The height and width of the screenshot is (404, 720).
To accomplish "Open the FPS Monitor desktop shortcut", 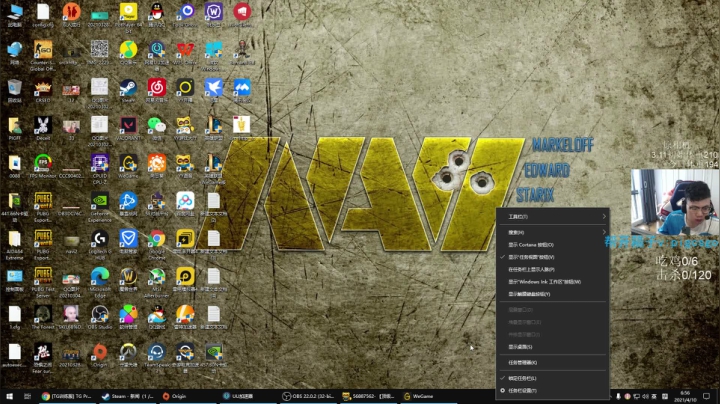I will pyautogui.click(x=43, y=167).
